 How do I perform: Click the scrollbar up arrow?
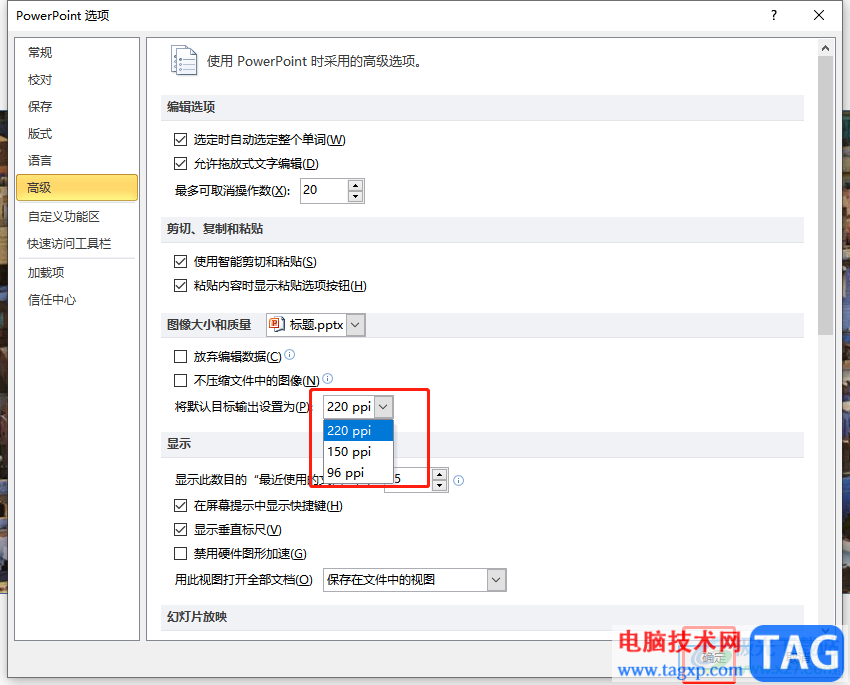[825, 48]
